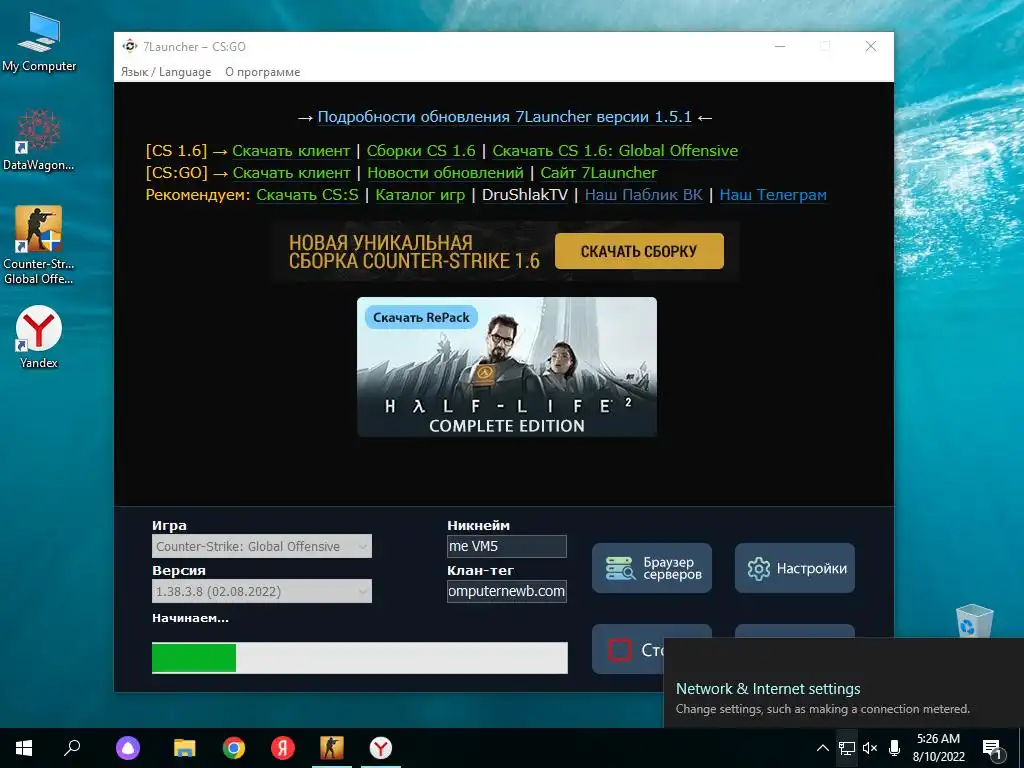Open the DataWagon desktop shortcut
This screenshot has width=1024, height=768.
39,138
